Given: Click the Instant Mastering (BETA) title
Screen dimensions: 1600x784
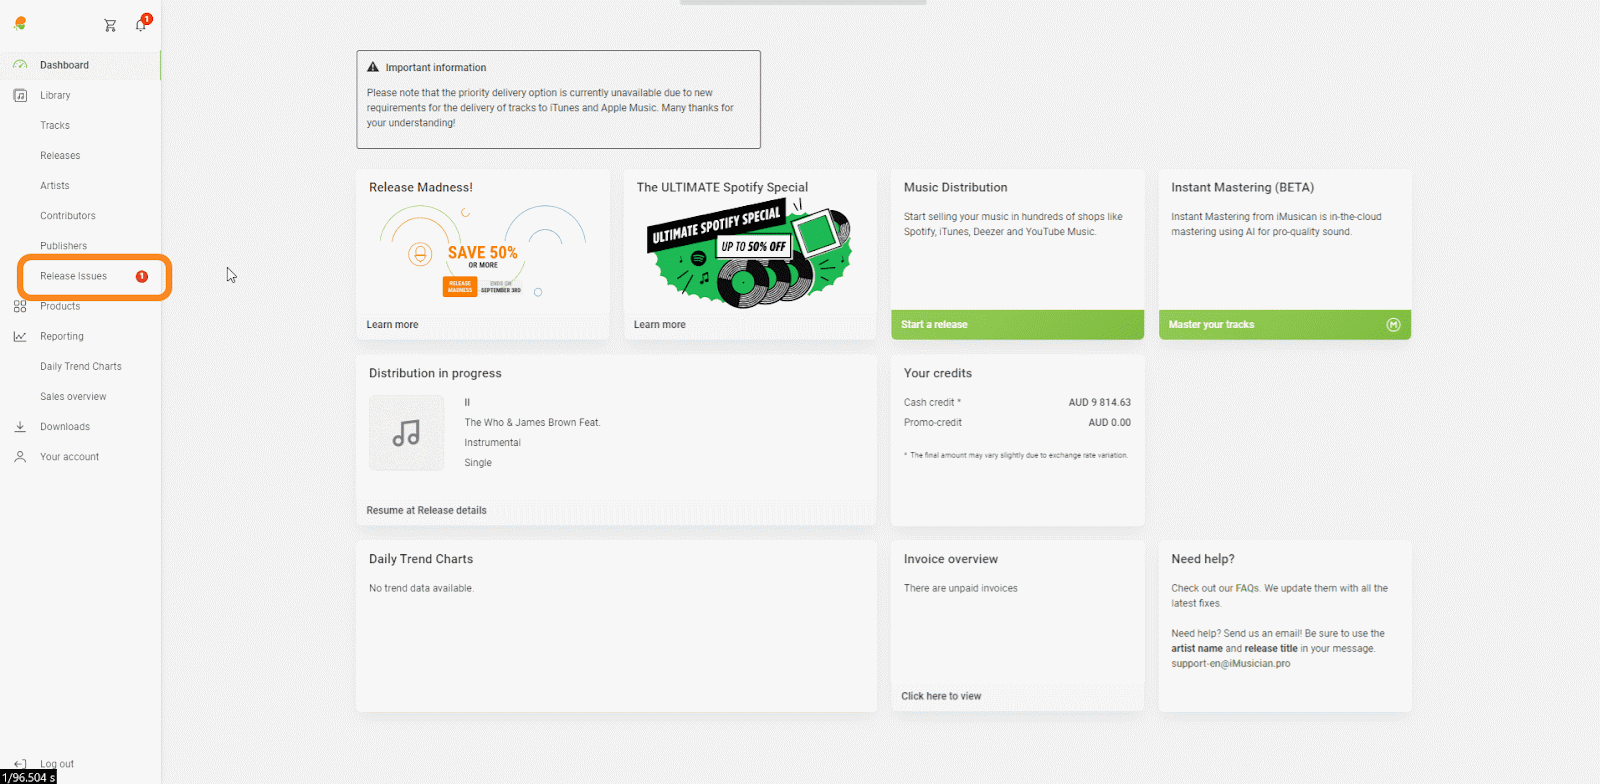Looking at the screenshot, I should point(1242,187).
